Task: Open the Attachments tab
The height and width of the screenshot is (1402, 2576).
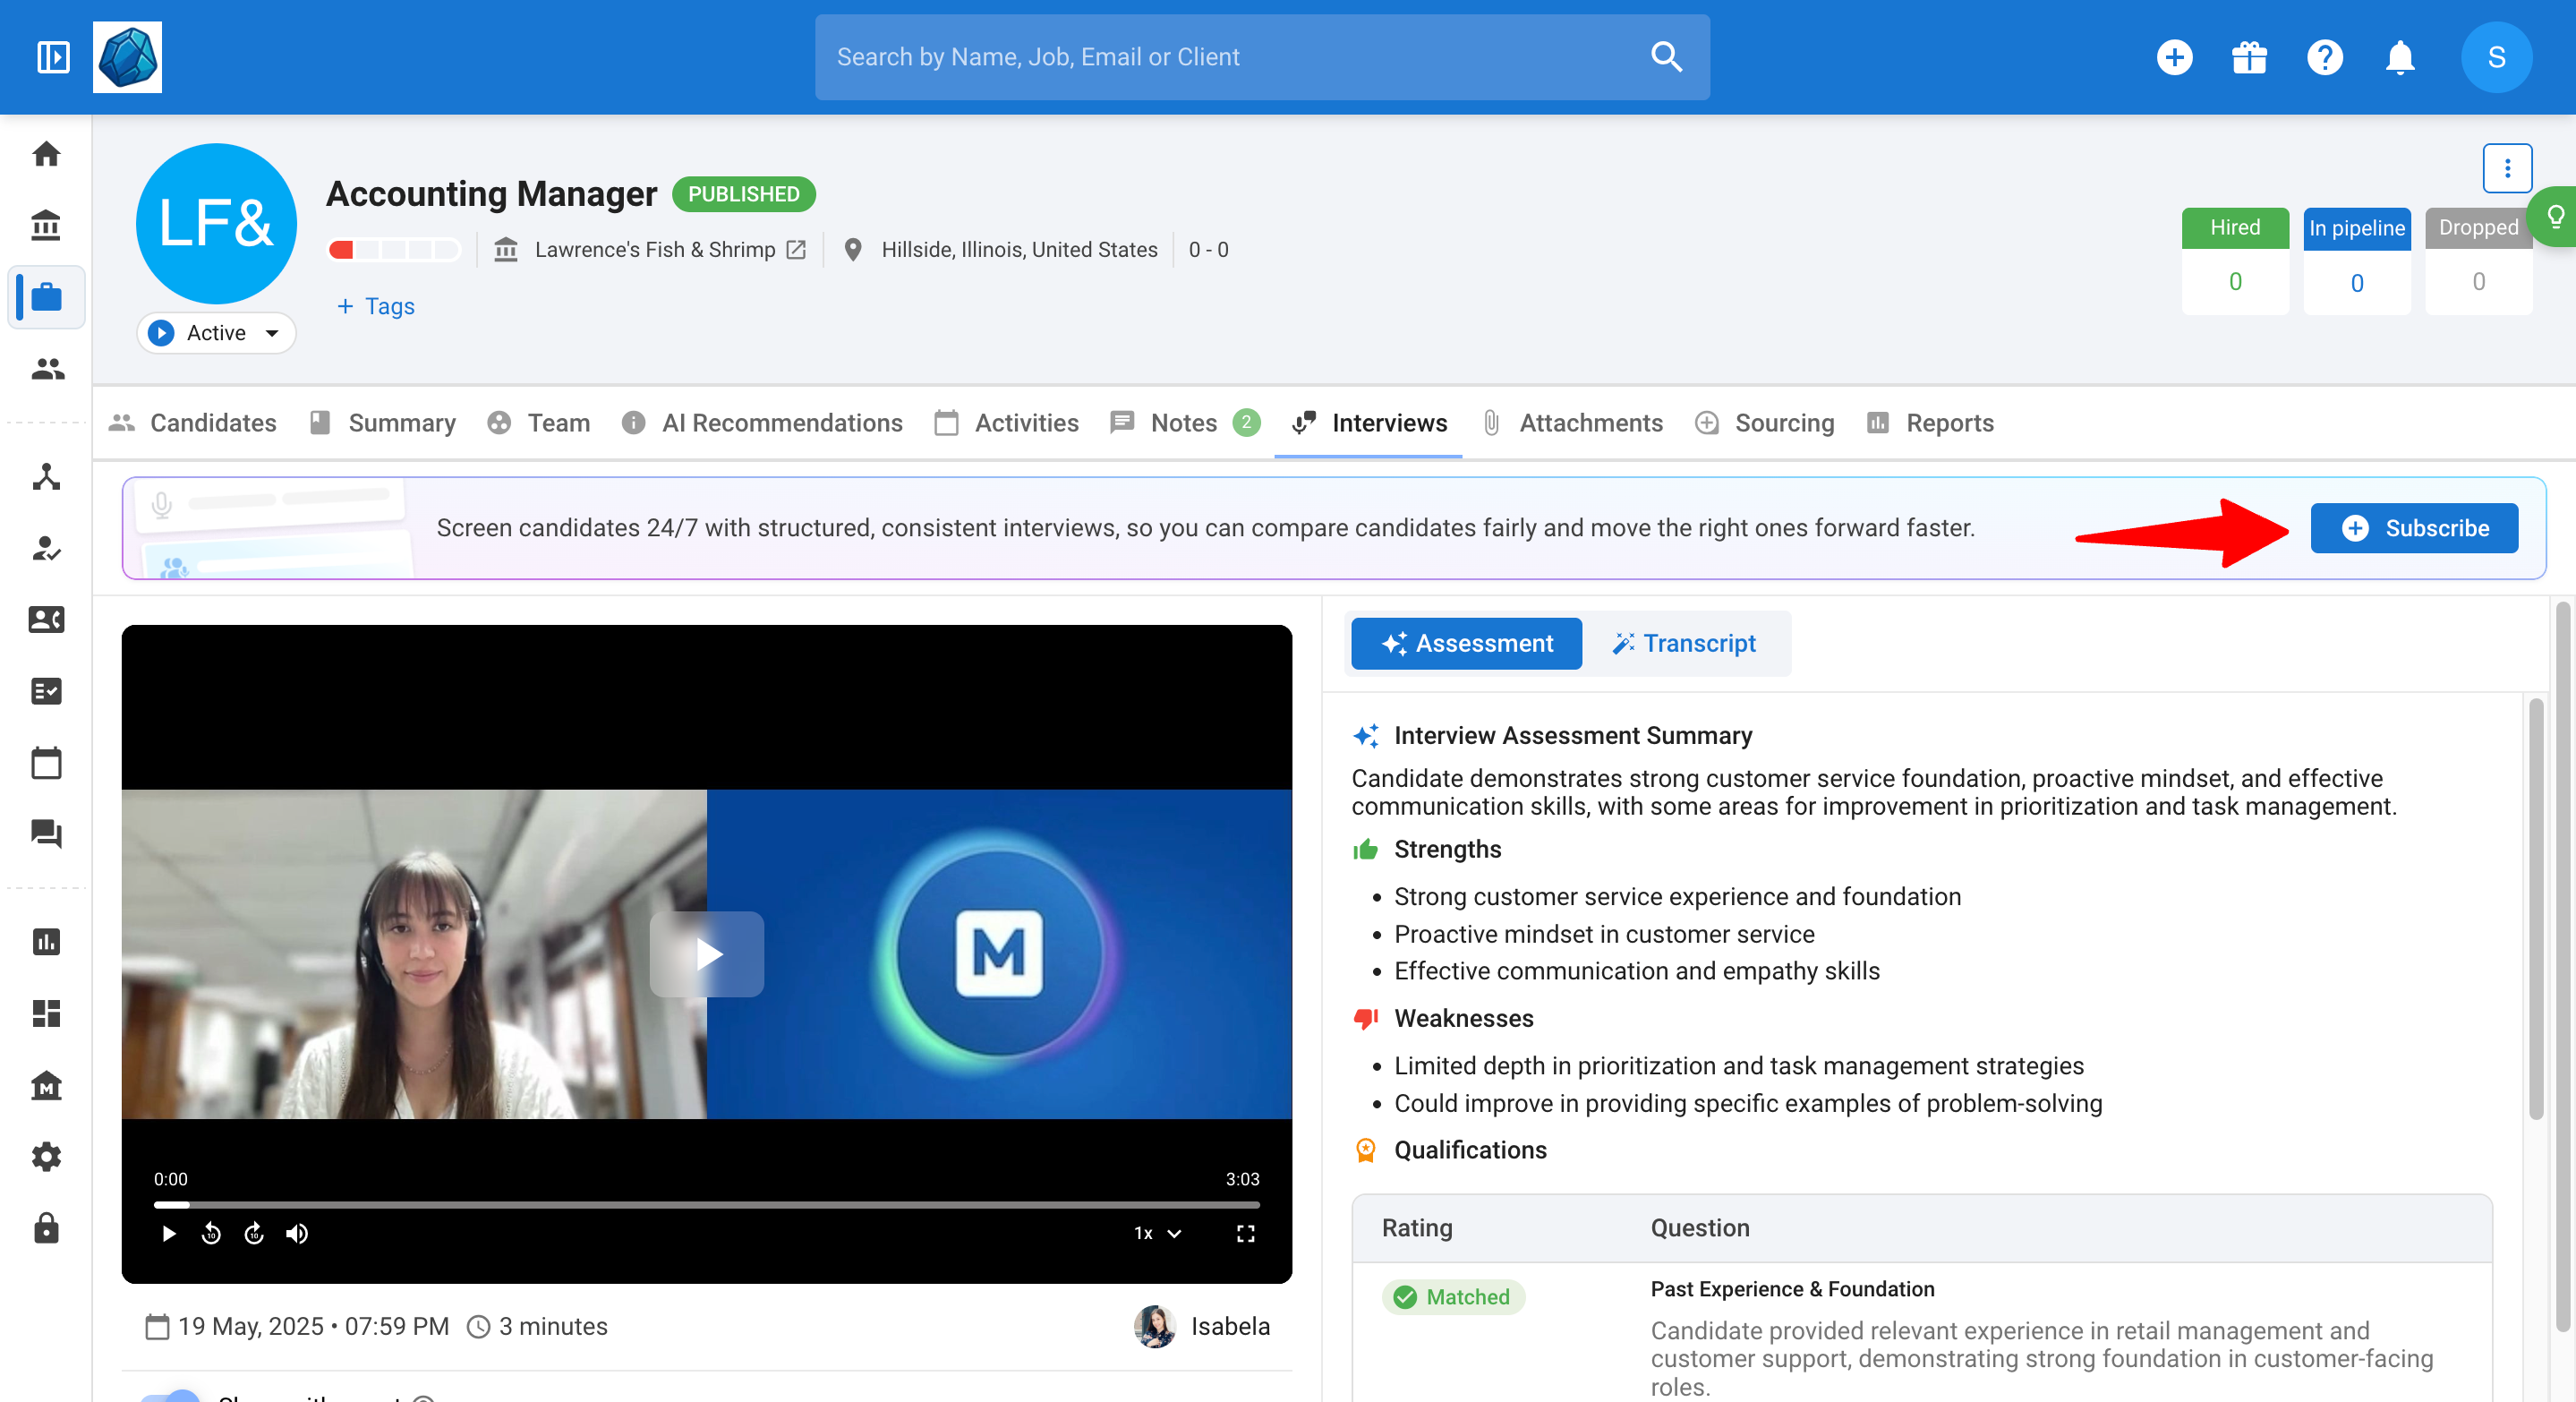Action: tap(1571, 423)
